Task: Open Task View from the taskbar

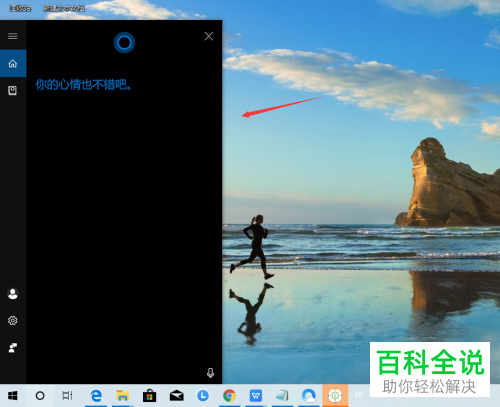Action: pyautogui.click(x=67, y=396)
